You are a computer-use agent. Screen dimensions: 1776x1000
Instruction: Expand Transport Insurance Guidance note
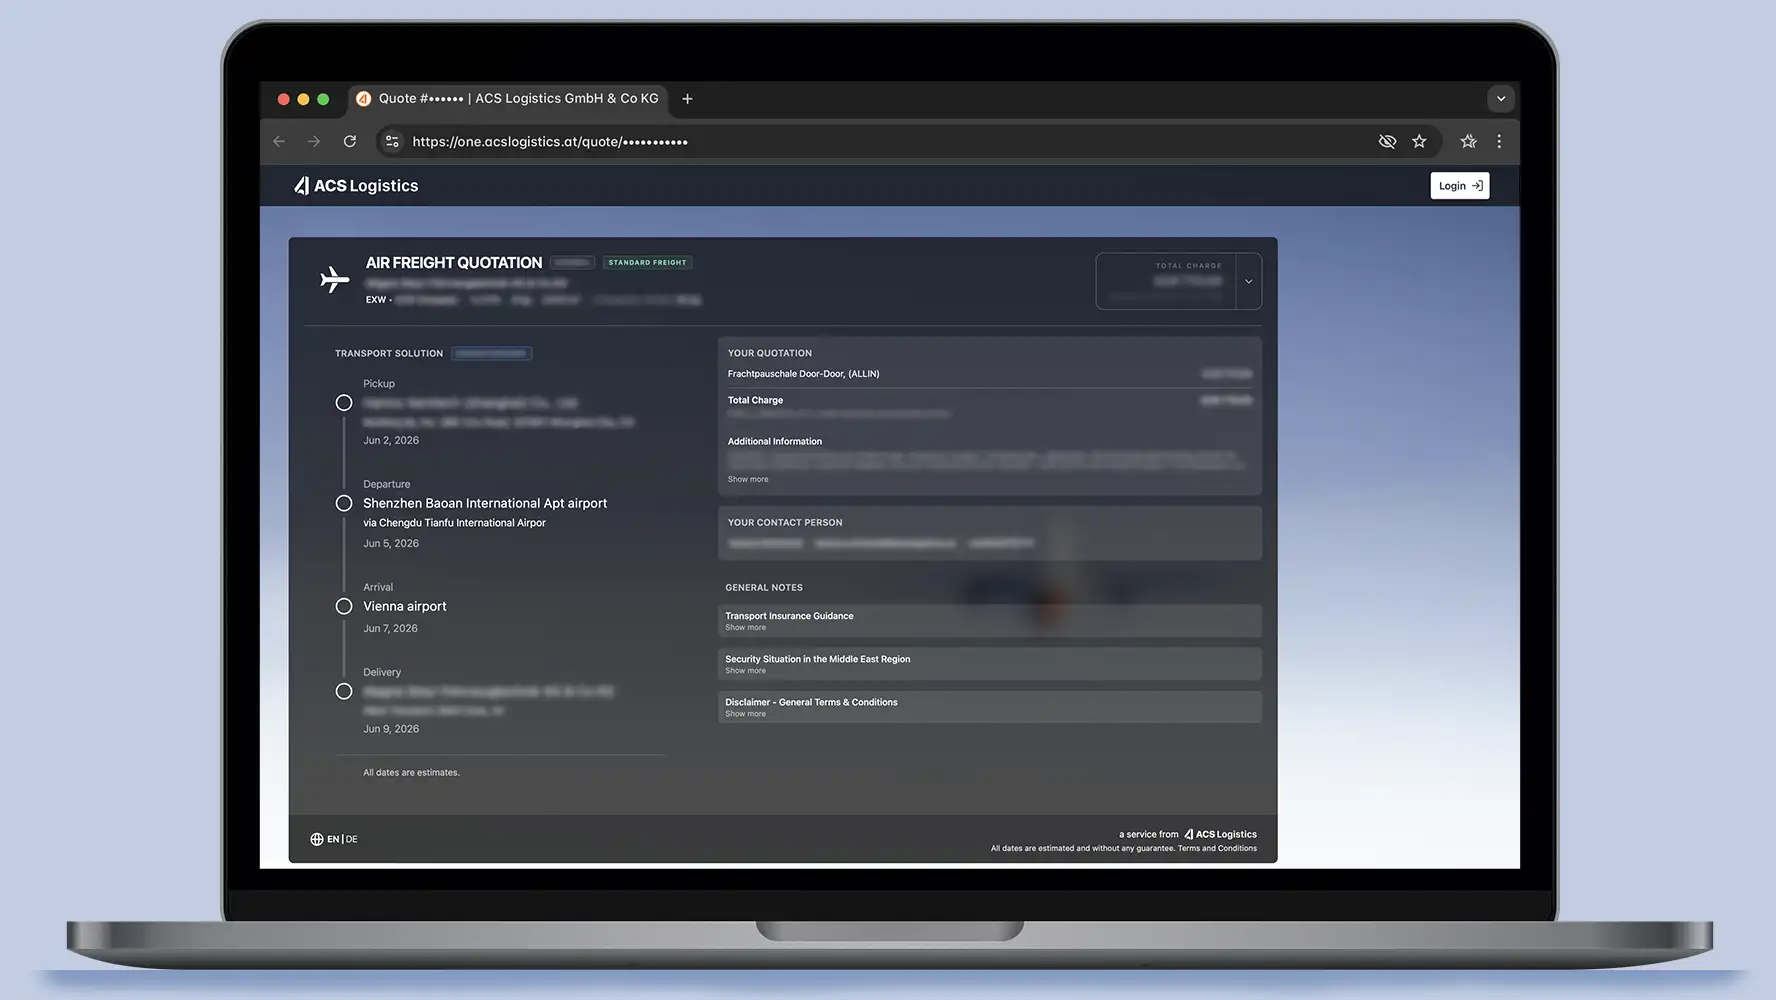click(x=989, y=621)
